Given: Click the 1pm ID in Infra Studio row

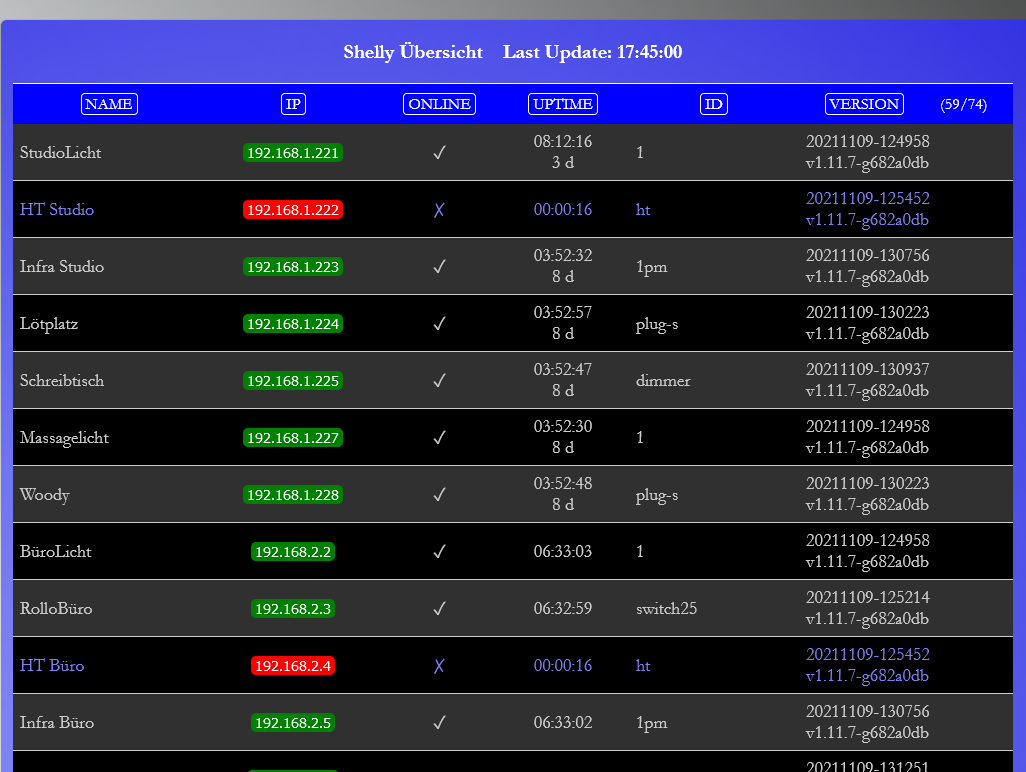Looking at the screenshot, I should click(652, 267).
